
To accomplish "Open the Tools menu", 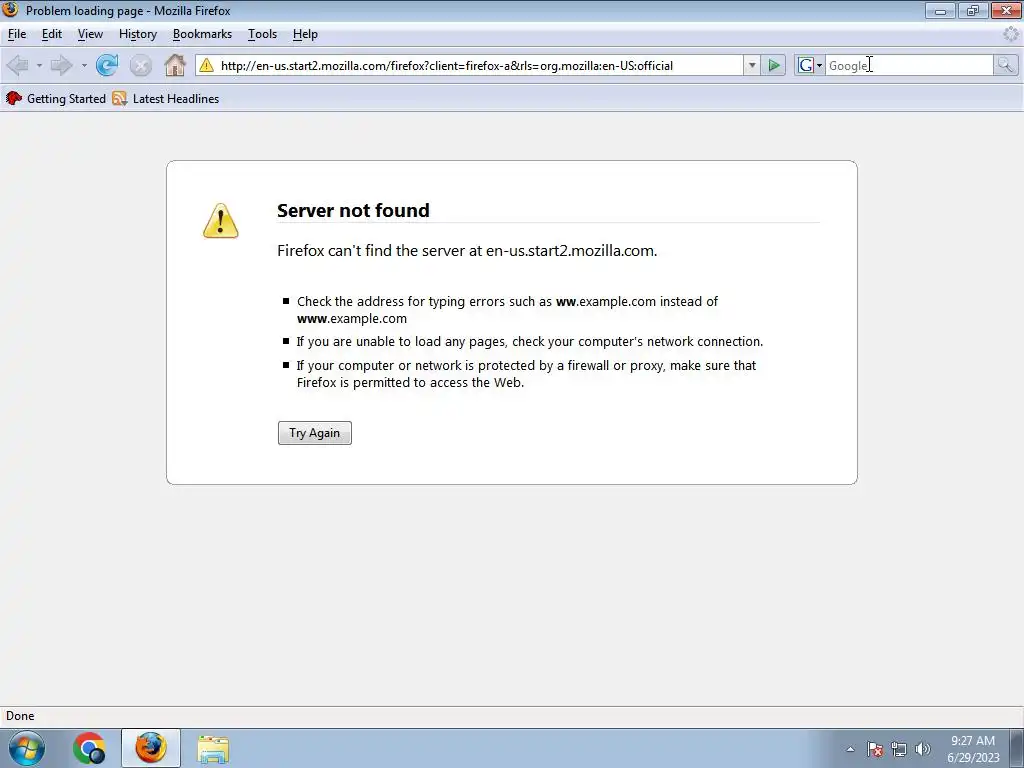I will [263, 34].
